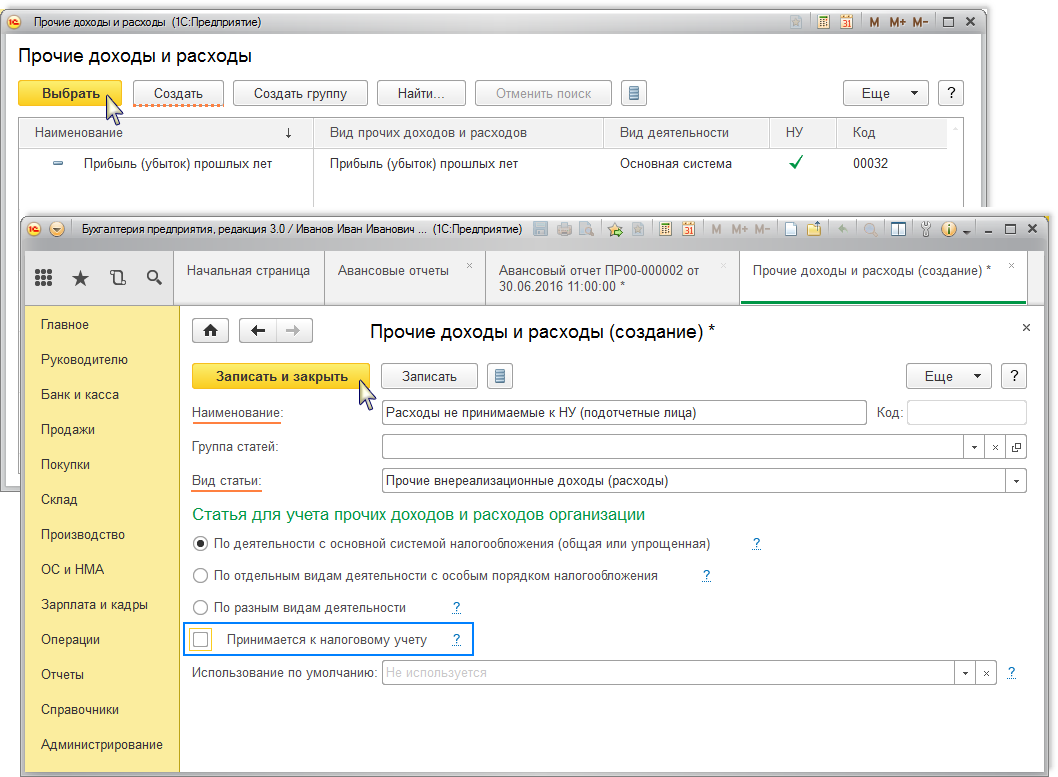This screenshot has height=777, width=1058.
Task: Click the help link beside 'По разным видам деятельности'
Action: point(457,607)
